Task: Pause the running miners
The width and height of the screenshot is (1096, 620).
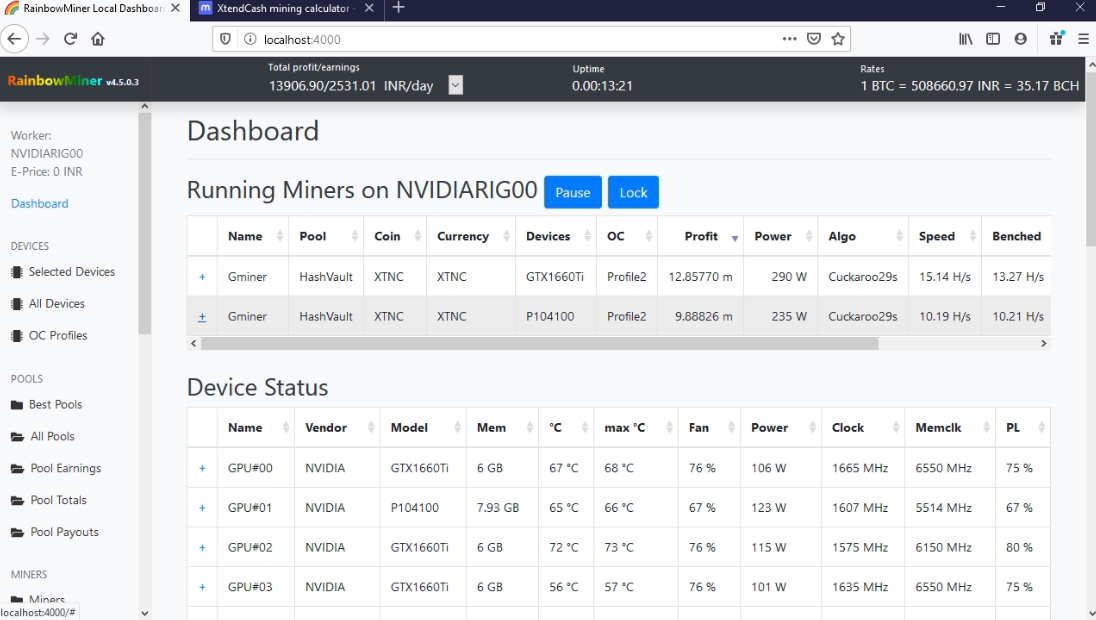Action: click(572, 192)
